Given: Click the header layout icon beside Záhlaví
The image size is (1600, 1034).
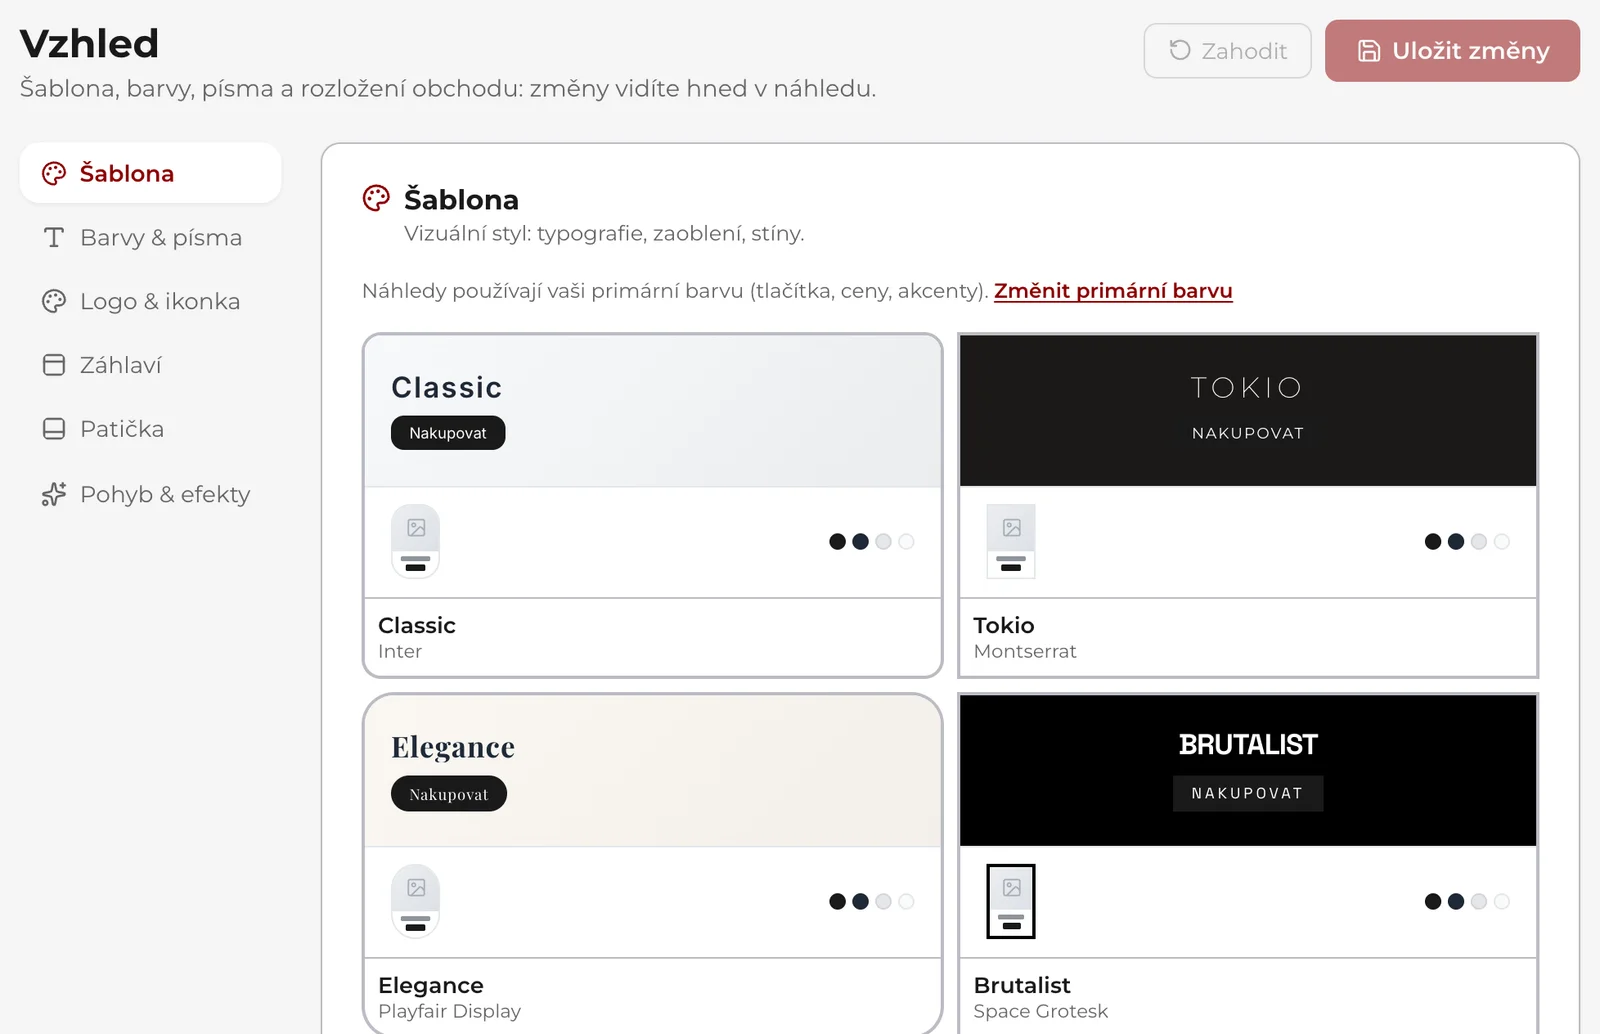Looking at the screenshot, I should [54, 365].
